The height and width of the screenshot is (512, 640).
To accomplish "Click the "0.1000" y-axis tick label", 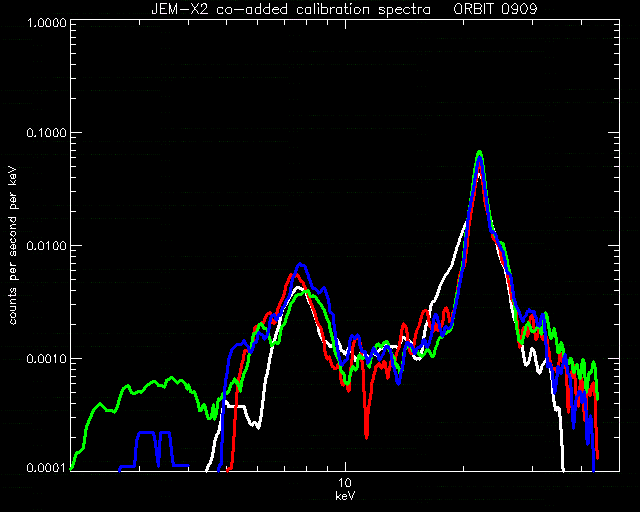I will (46, 133).
